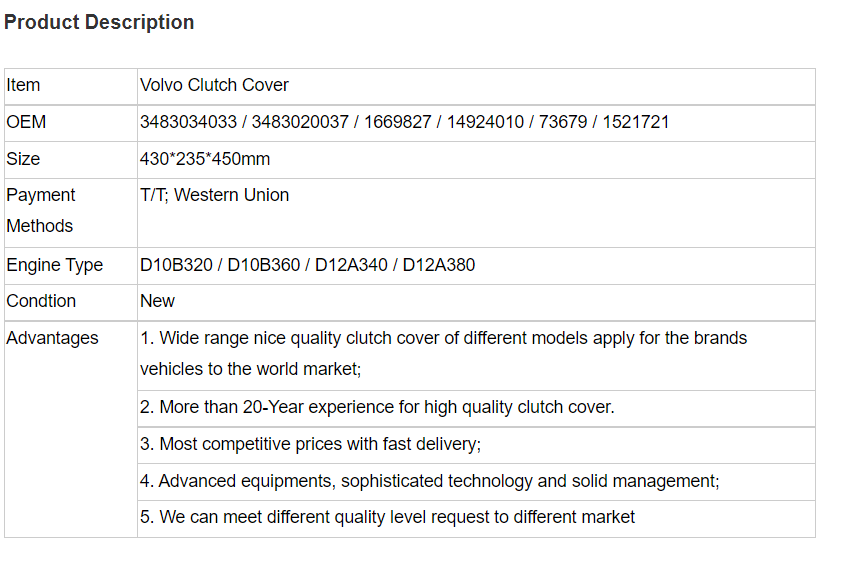Click advantage five about quality level
The image size is (842, 573).
(x=387, y=517)
